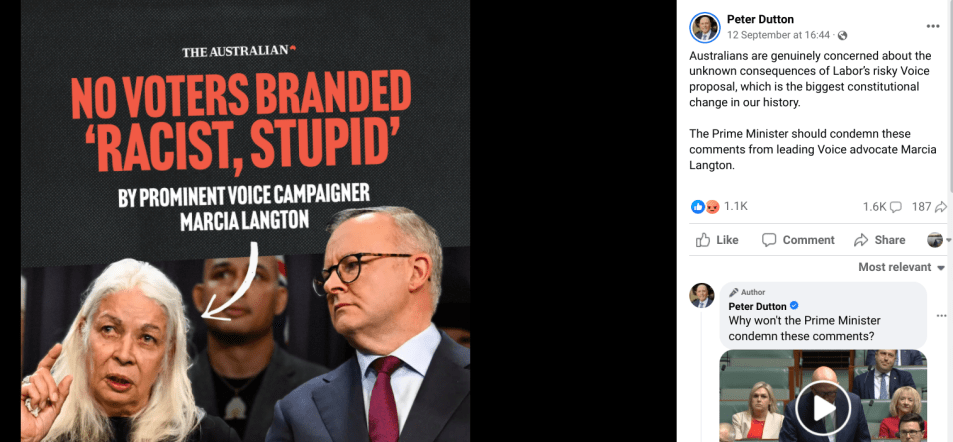Open the post options three-dot menu
953x442 pixels.
932,26
